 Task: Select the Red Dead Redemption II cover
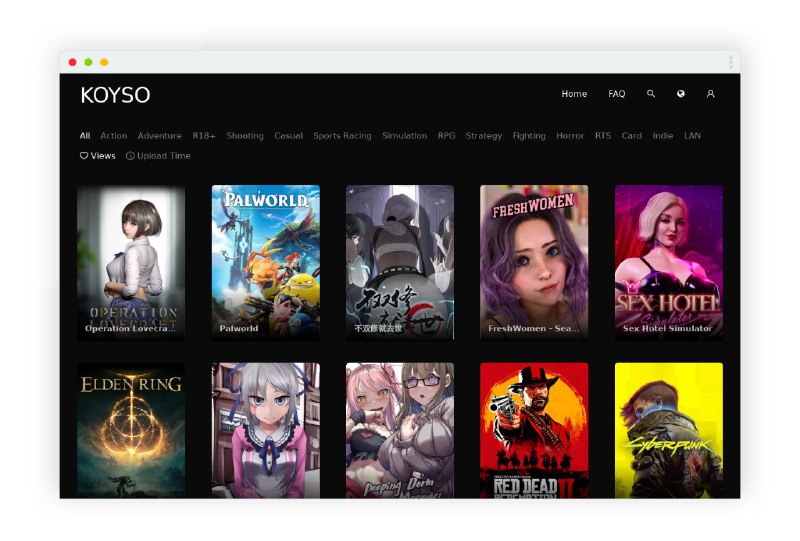click(x=534, y=430)
